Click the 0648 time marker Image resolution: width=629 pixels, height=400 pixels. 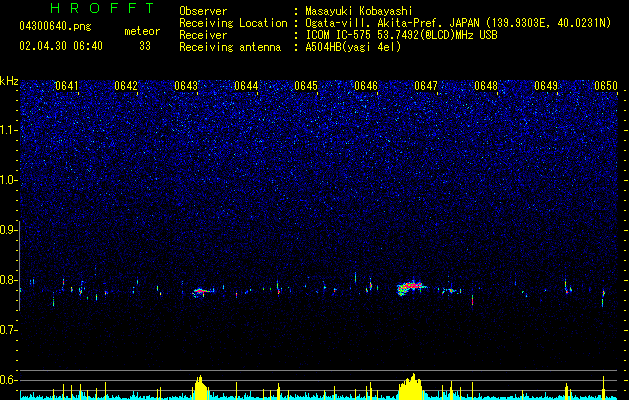tap(486, 86)
